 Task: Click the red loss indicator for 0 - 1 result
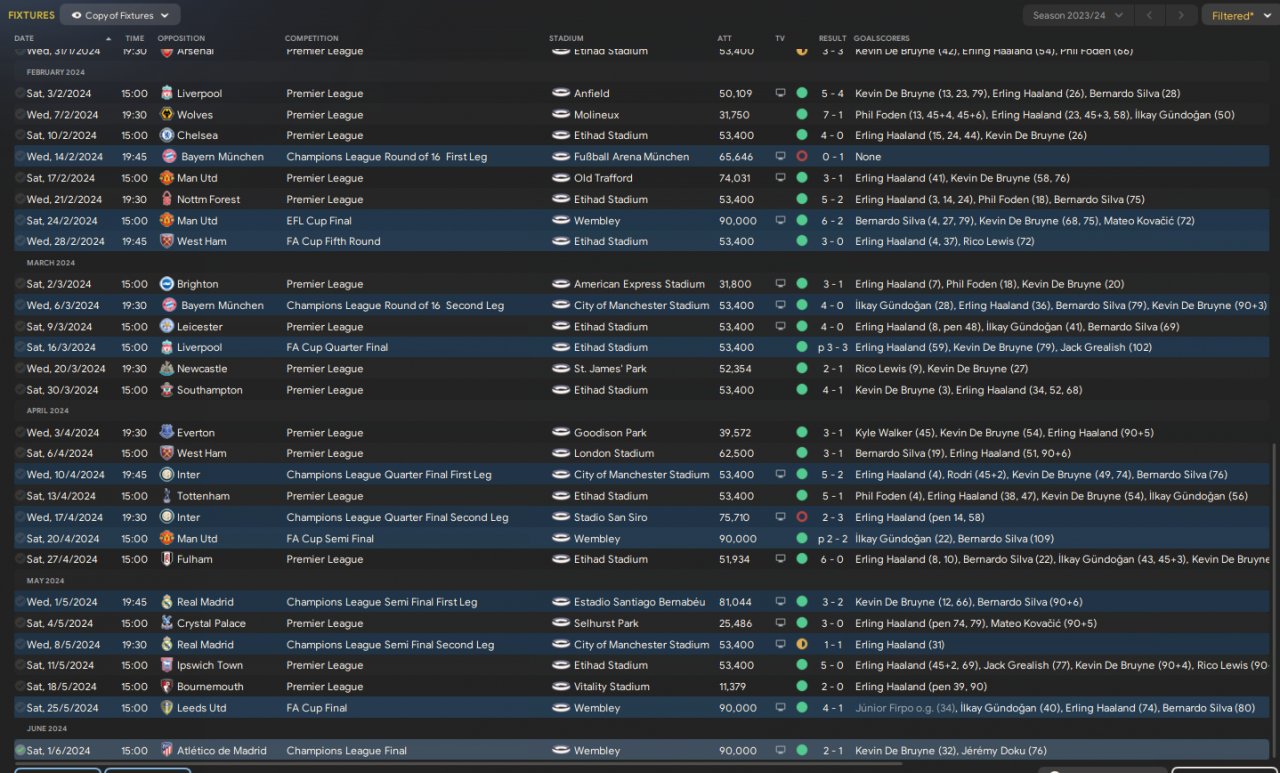click(x=802, y=157)
